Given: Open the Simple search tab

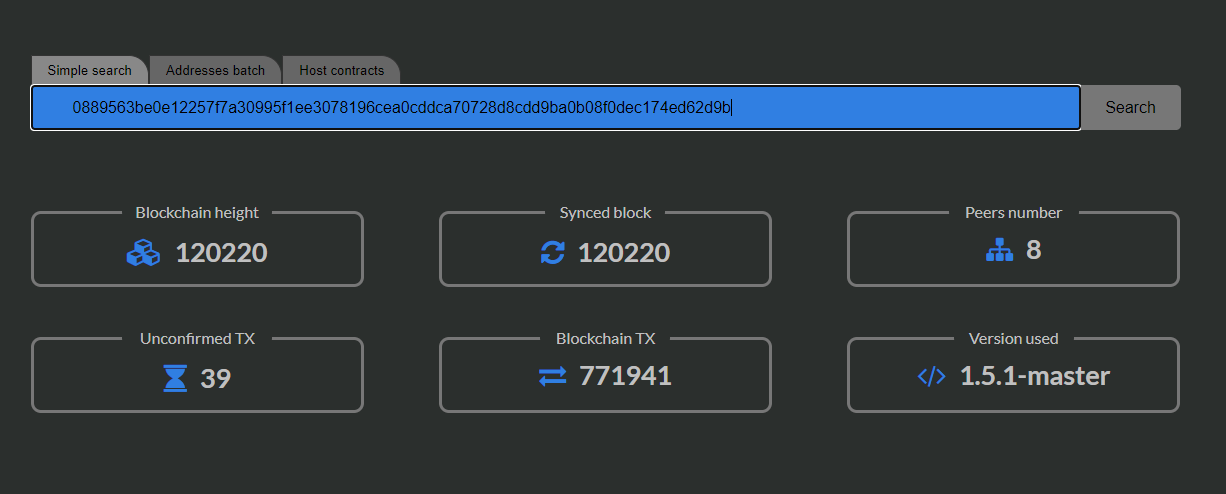Looking at the screenshot, I should (x=90, y=70).
